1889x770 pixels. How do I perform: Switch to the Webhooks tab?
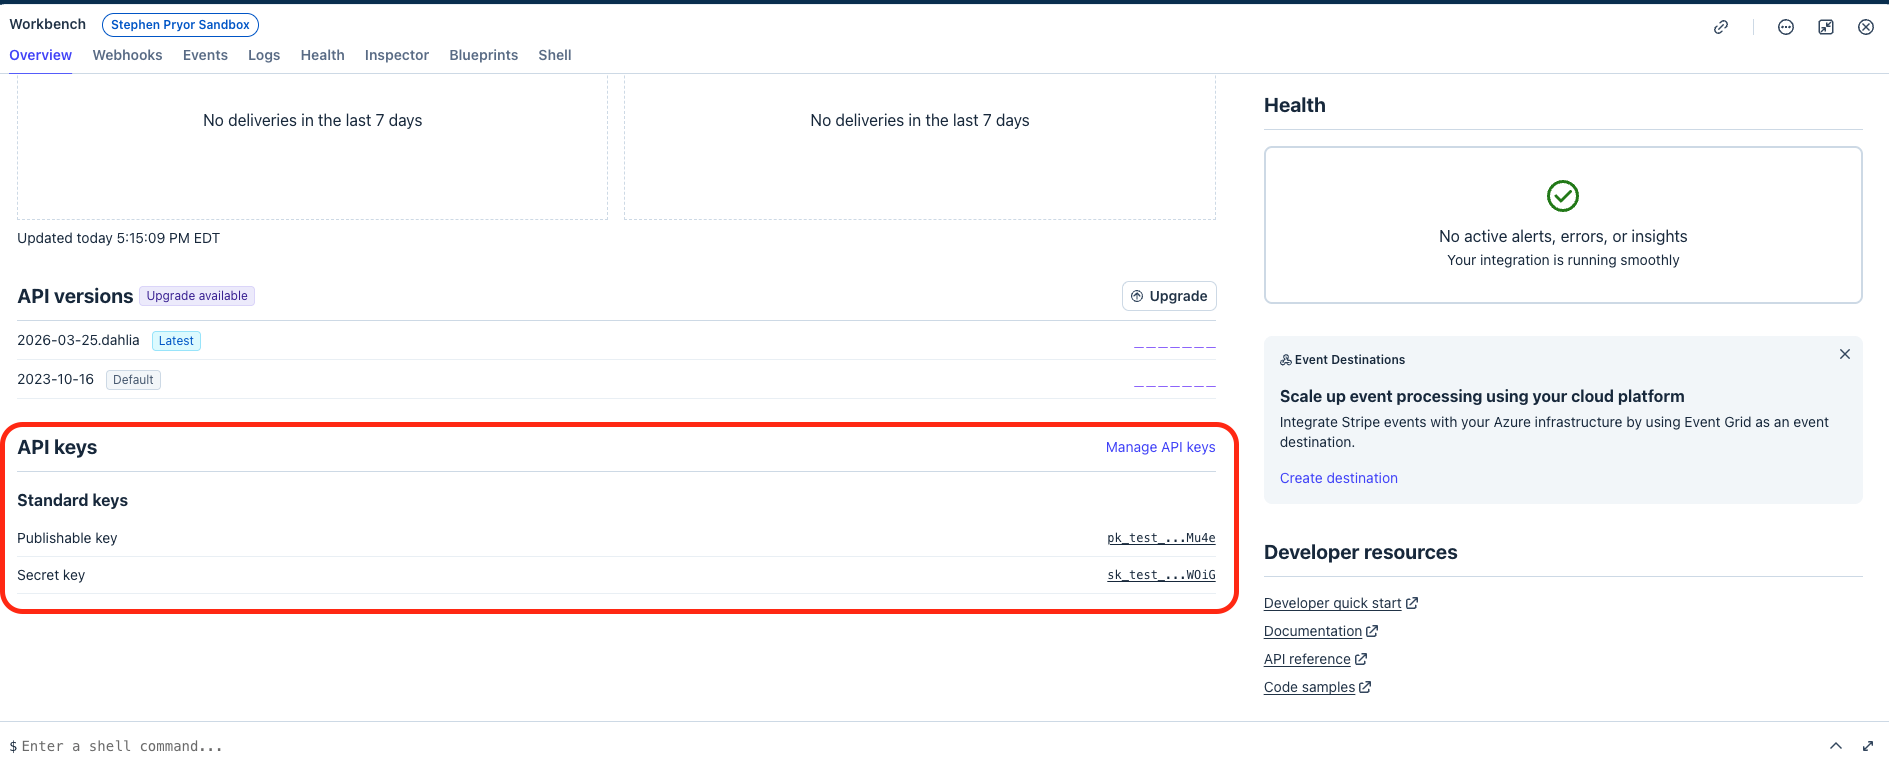(127, 55)
